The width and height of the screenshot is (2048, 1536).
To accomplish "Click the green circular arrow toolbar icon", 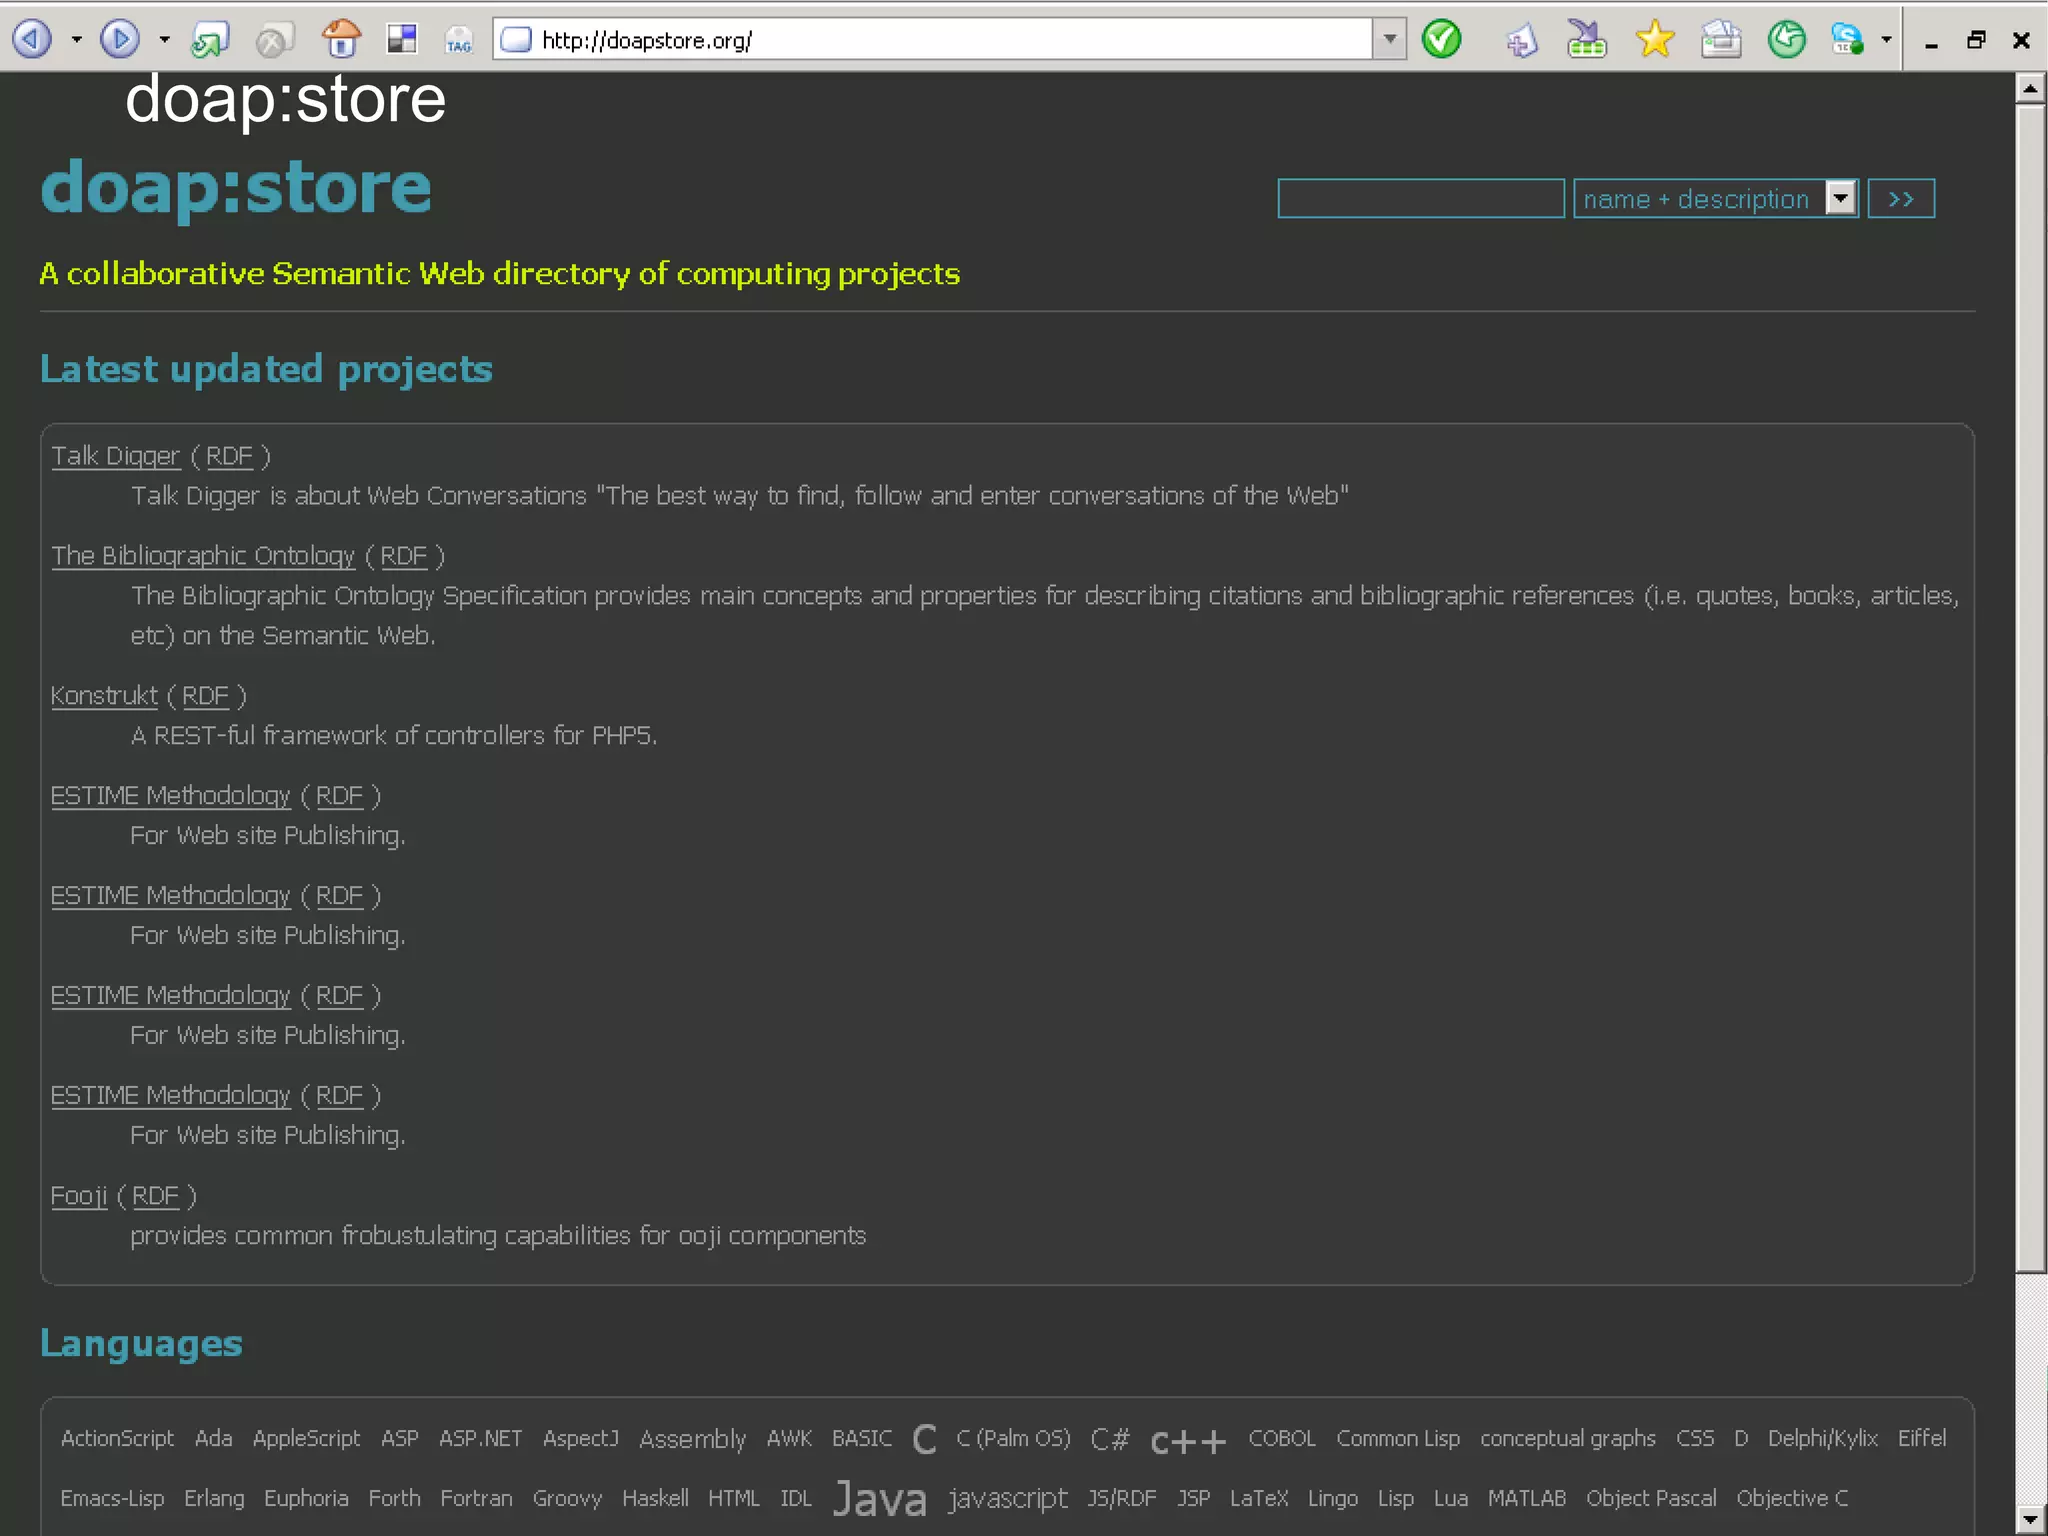I will tap(1787, 40).
